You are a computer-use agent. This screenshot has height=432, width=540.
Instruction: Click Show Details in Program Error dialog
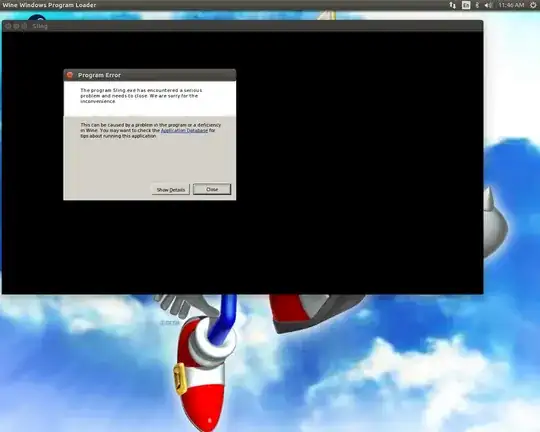tap(171, 189)
